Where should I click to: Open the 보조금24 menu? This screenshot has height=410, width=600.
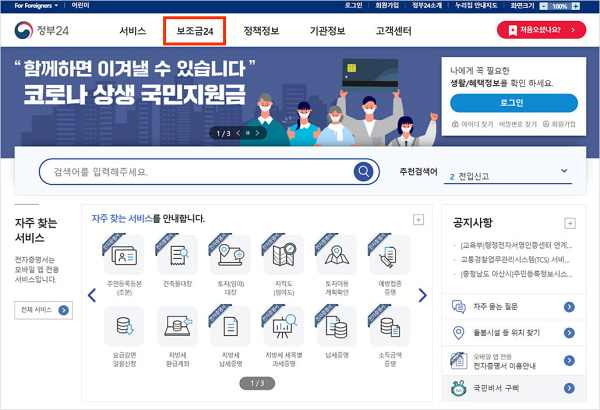pyautogui.click(x=194, y=31)
